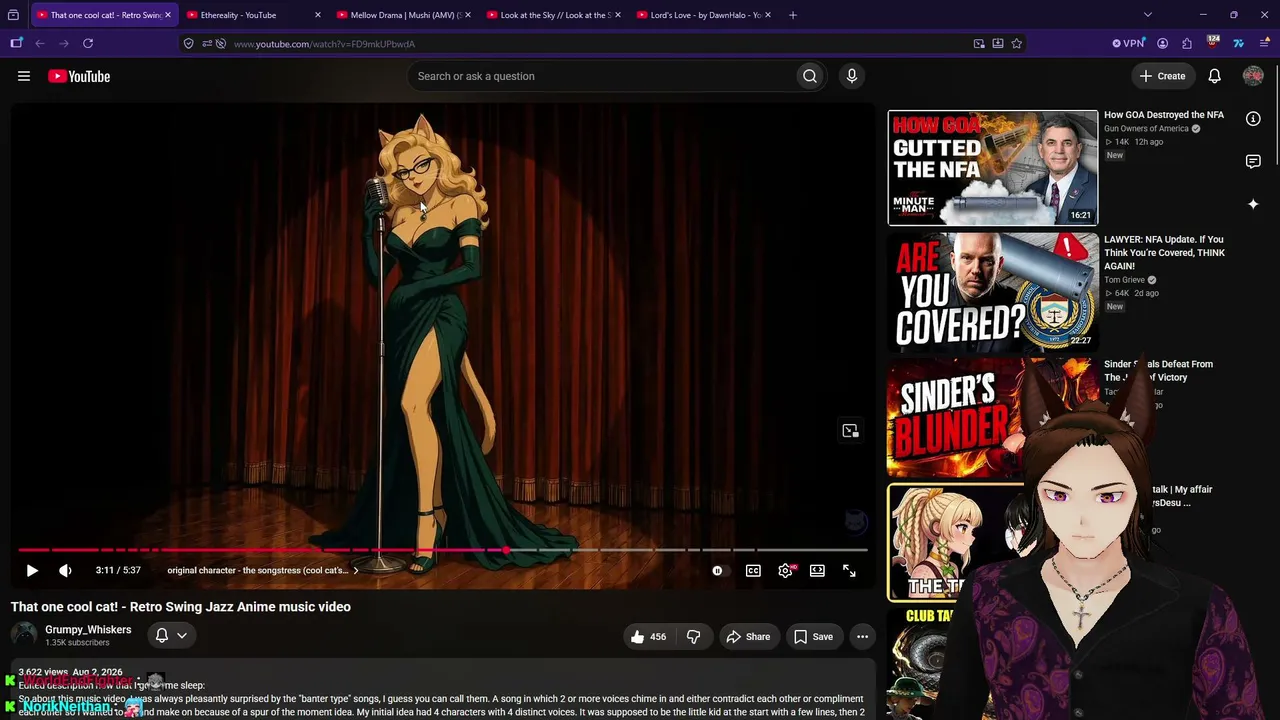Open the YouTube guide hamburger menu

24,76
